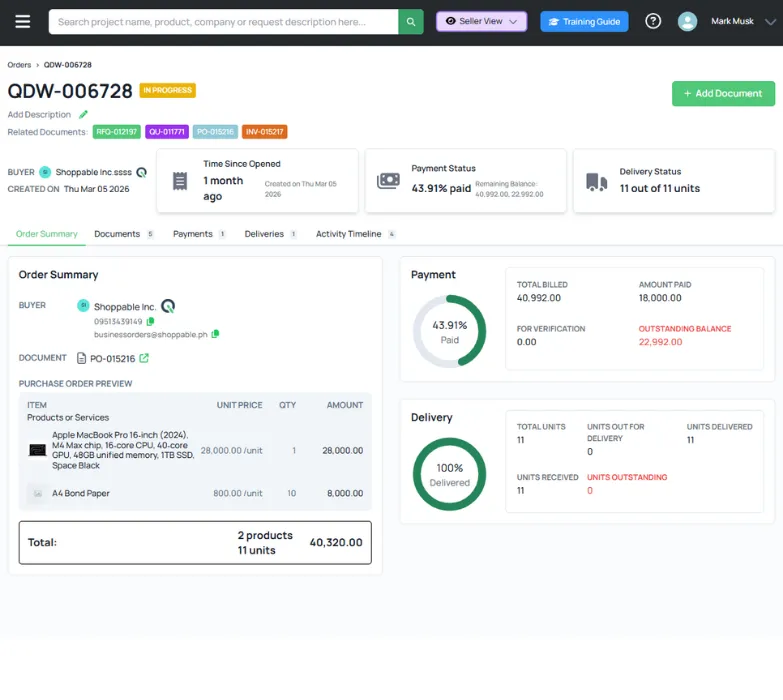783x700 pixels.
Task: Click the Apple MacBook Pro item description
Action: coord(123,450)
